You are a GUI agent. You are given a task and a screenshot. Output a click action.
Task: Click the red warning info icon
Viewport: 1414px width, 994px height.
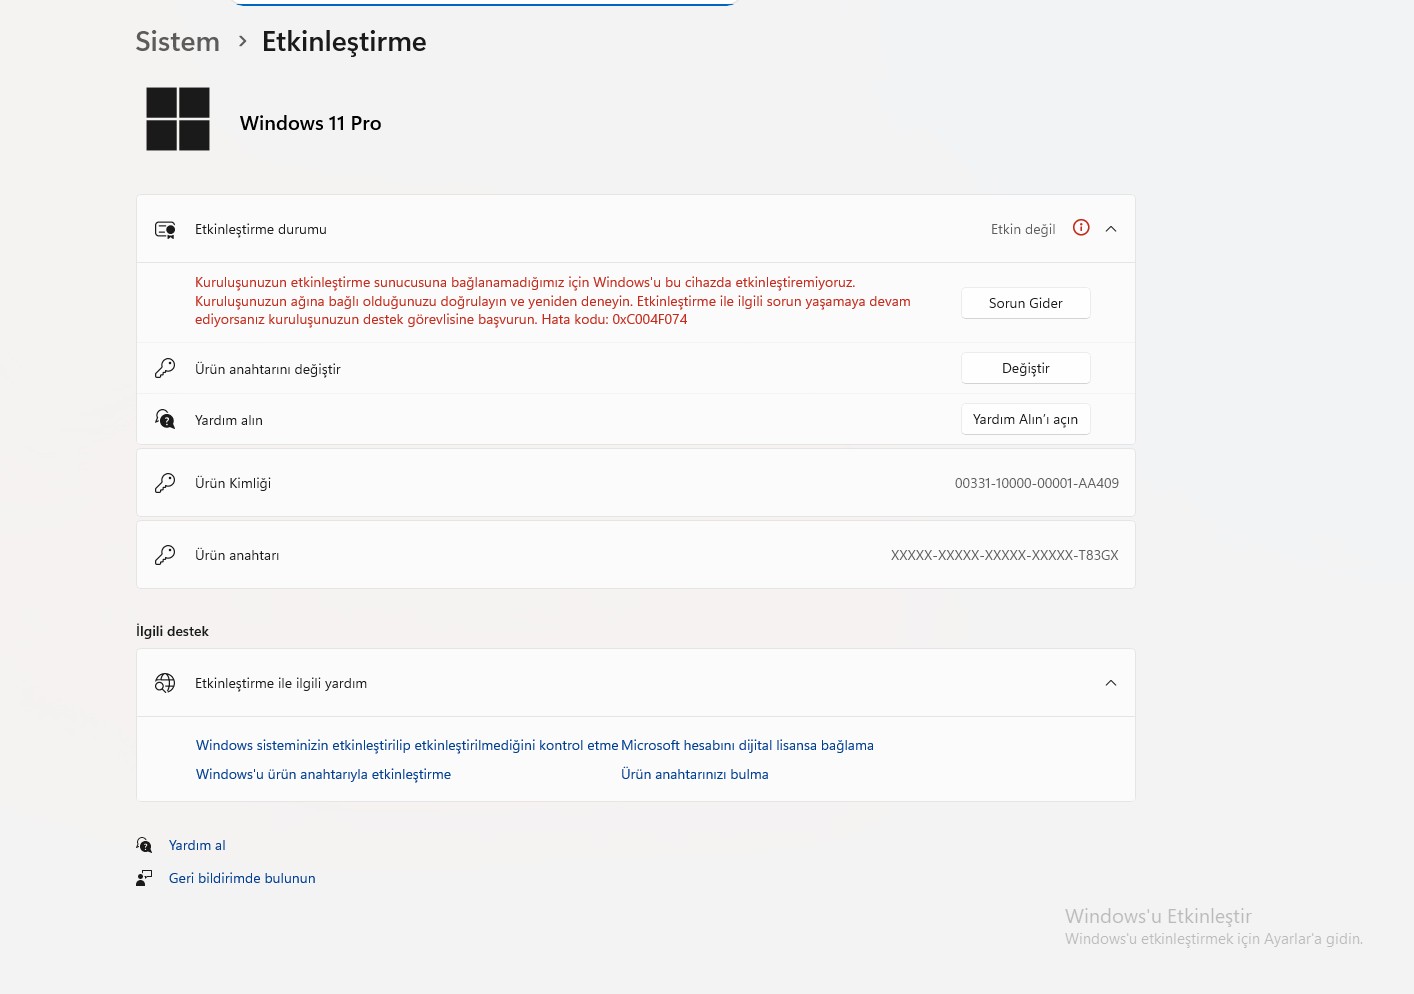(1081, 228)
